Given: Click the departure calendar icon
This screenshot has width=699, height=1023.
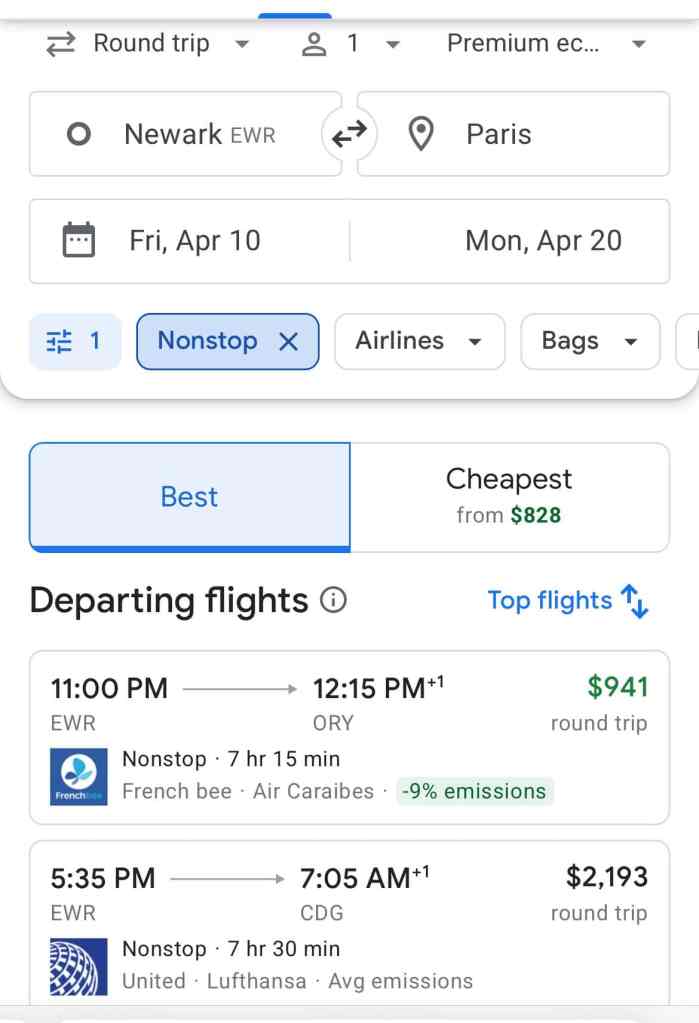Looking at the screenshot, I should pyautogui.click(x=79, y=241).
